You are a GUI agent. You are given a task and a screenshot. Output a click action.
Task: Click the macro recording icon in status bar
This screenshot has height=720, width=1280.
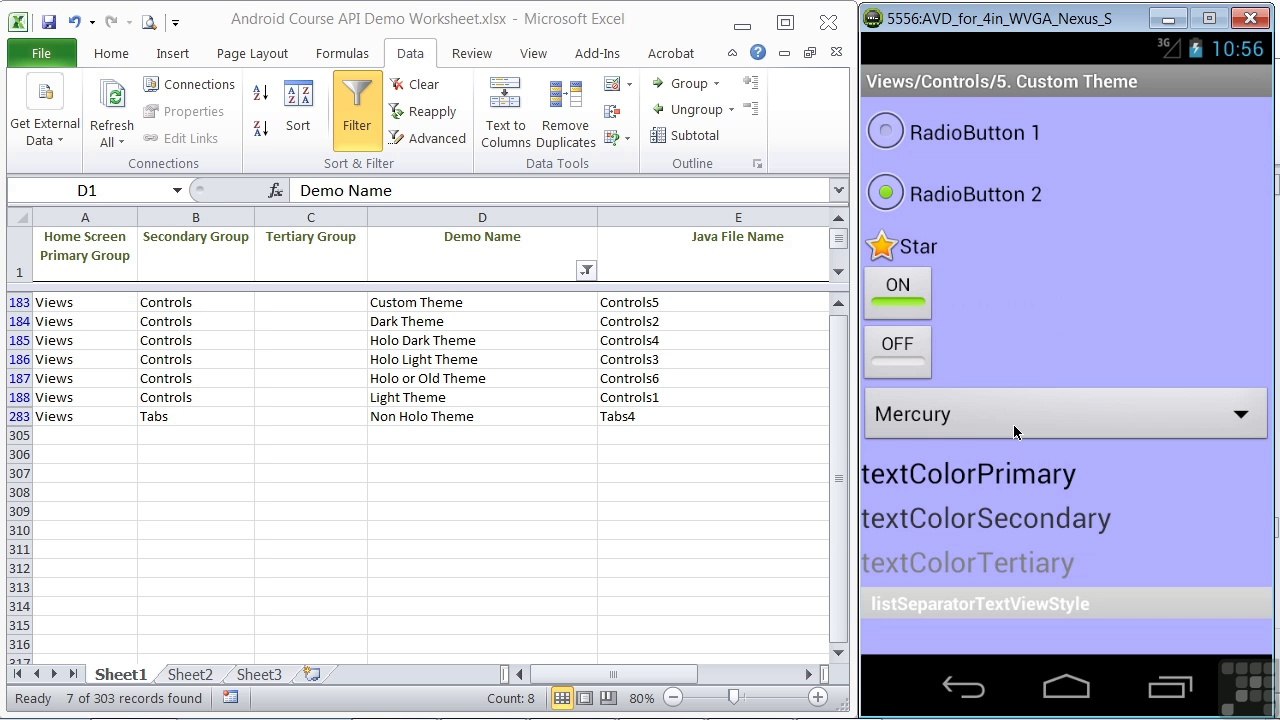231,698
